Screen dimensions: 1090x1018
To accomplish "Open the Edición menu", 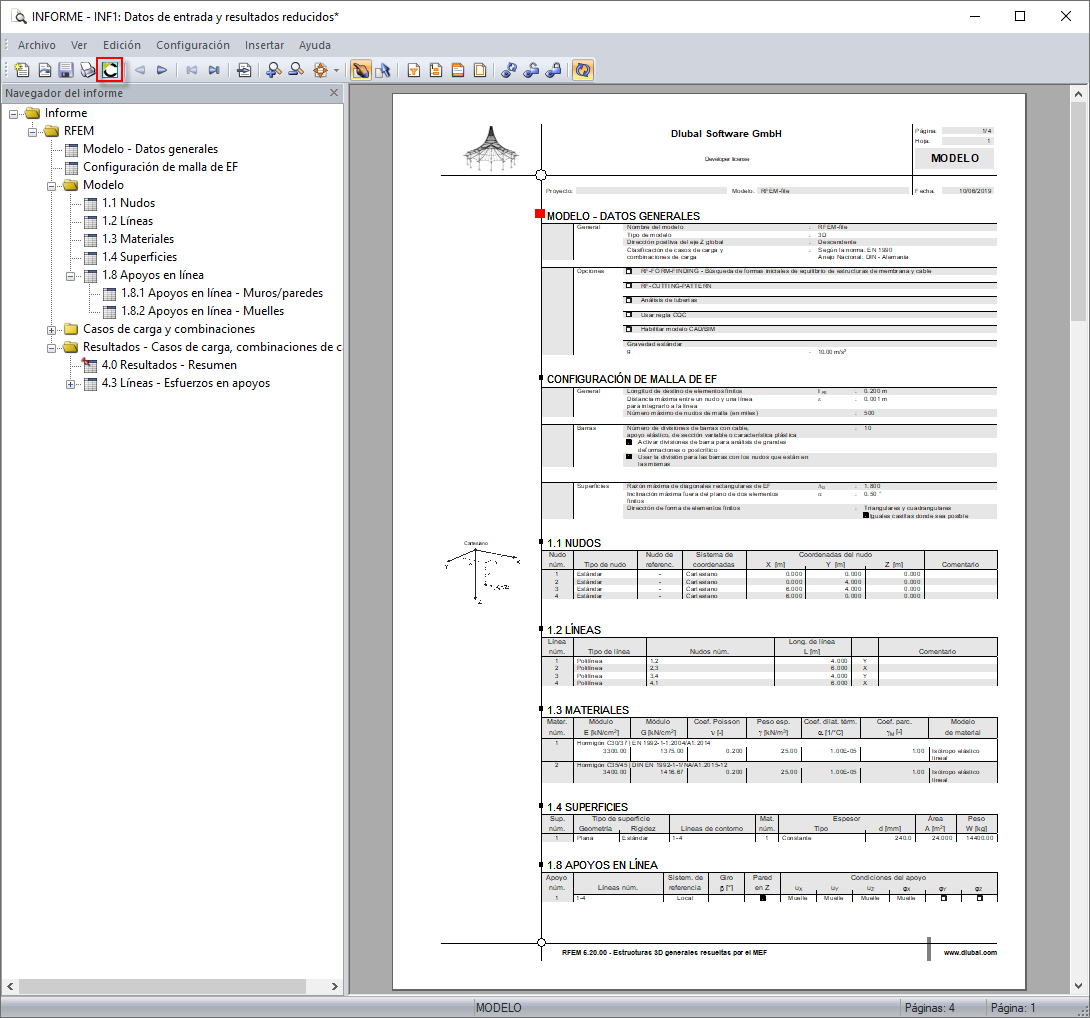I will [122, 45].
